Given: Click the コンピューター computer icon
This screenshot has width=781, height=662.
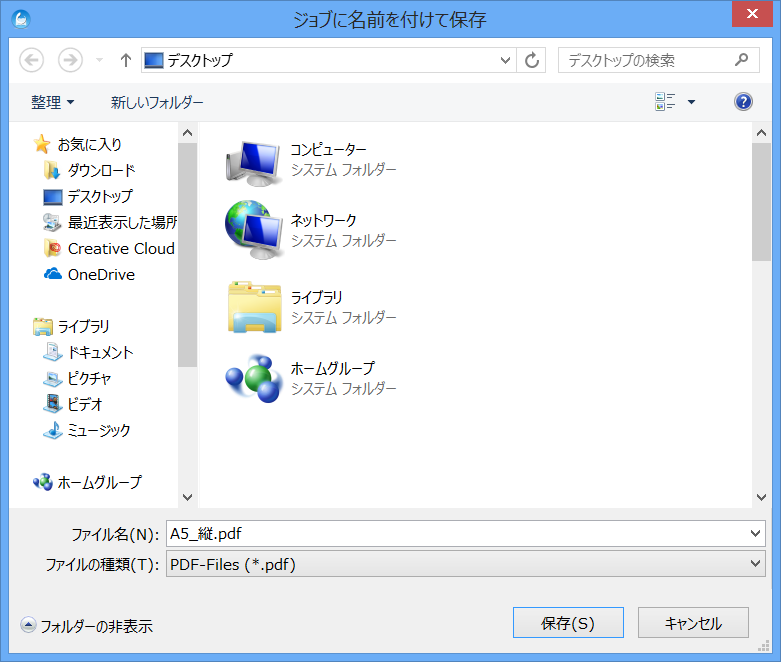Looking at the screenshot, I should (x=254, y=162).
